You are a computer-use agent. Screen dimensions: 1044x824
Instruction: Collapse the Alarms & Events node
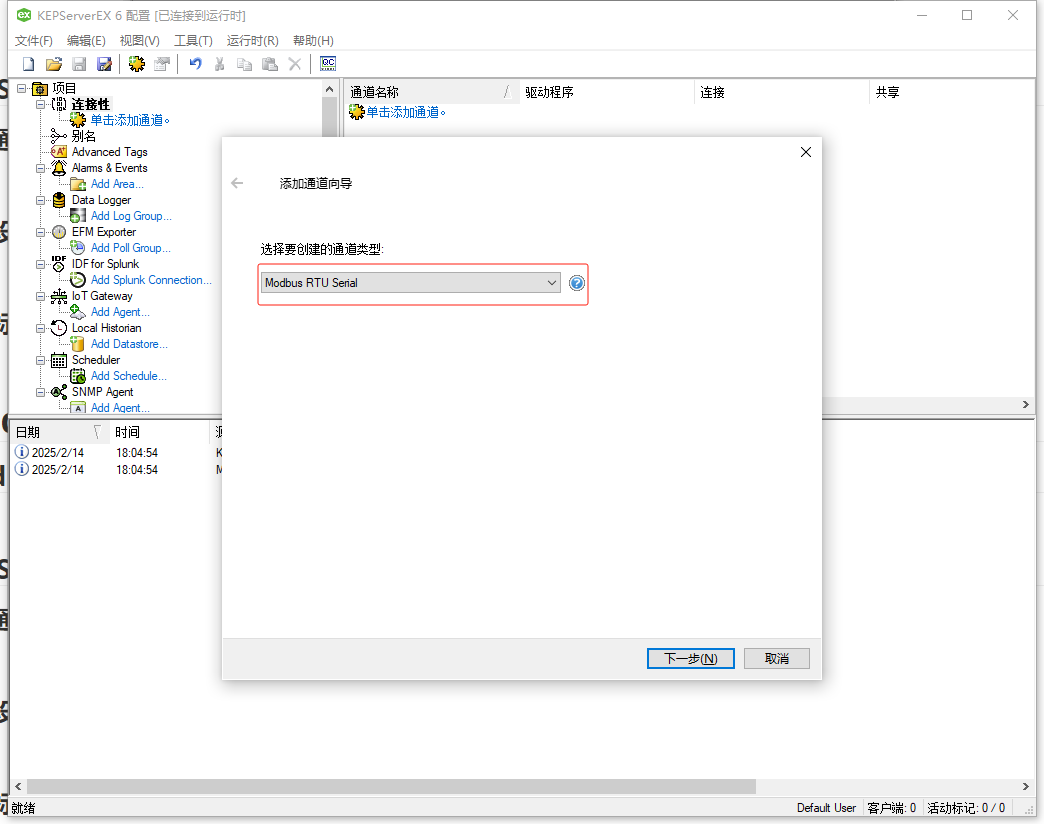click(x=41, y=168)
